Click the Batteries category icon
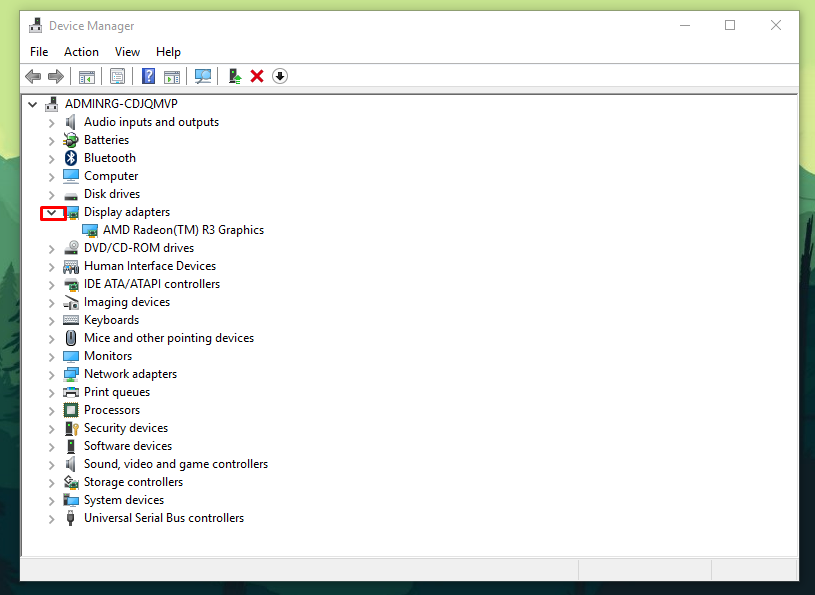815x595 pixels. coord(71,140)
